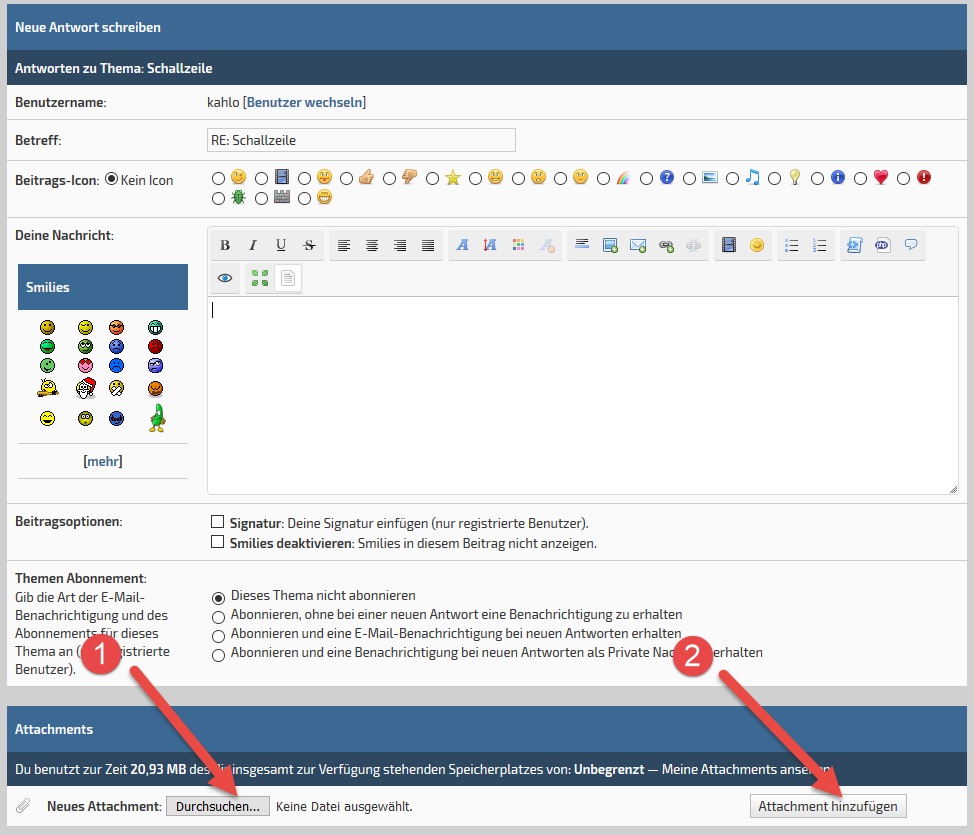The image size is (974, 835).
Task: Insert a video using film icon
Action: [x=729, y=245]
